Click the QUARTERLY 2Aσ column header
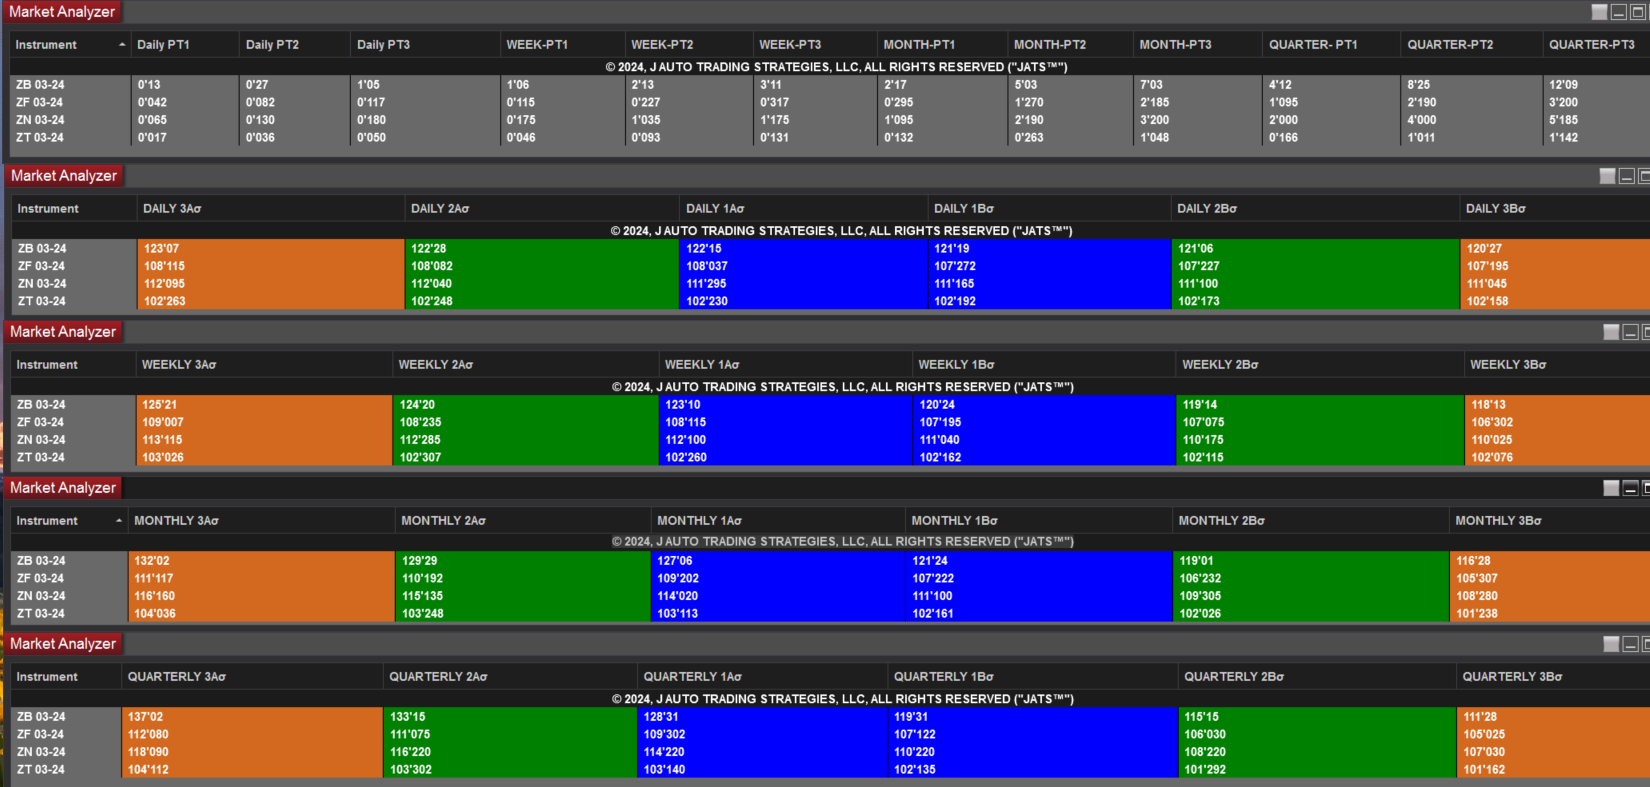 coord(510,677)
